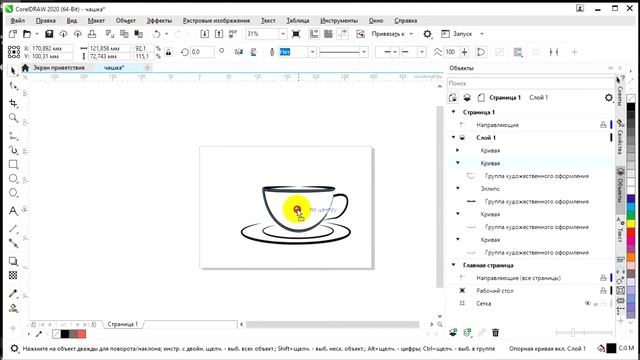Undo the last action with the Undo arrow
This screenshot has height=360, width=640.
[x=156, y=34]
